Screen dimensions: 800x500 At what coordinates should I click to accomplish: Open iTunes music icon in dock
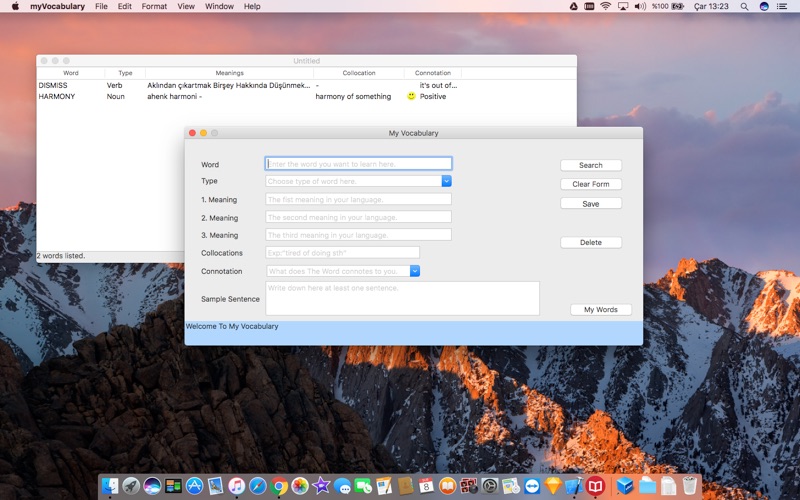[237, 486]
